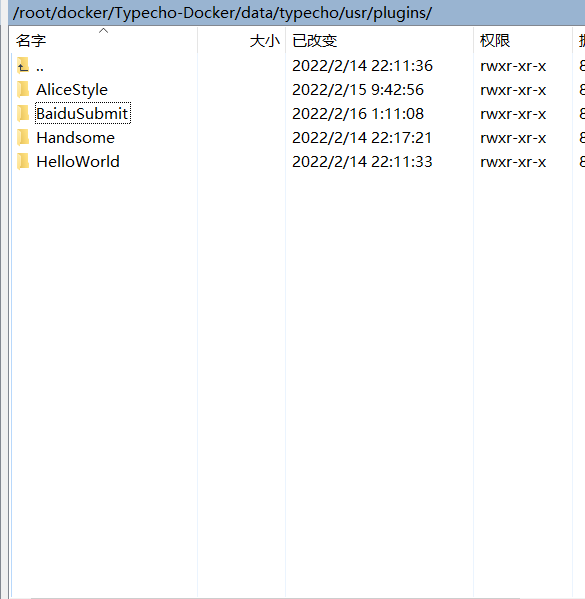Viewport: 585px width, 599px height.
Task: Select the Handsome folder icon
Action: click(x=23, y=138)
